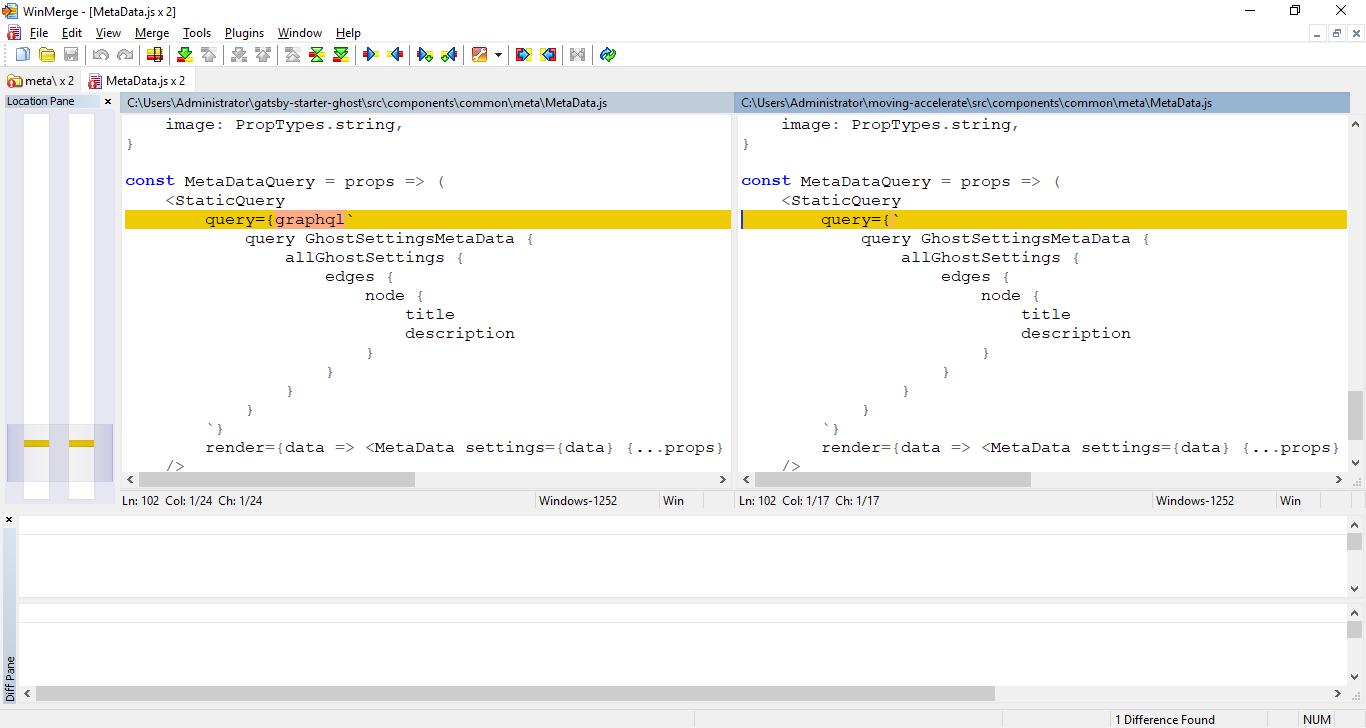Click the gatsby-starter-ghost file path header
Screen dimensions: 1366x728
click(426, 103)
